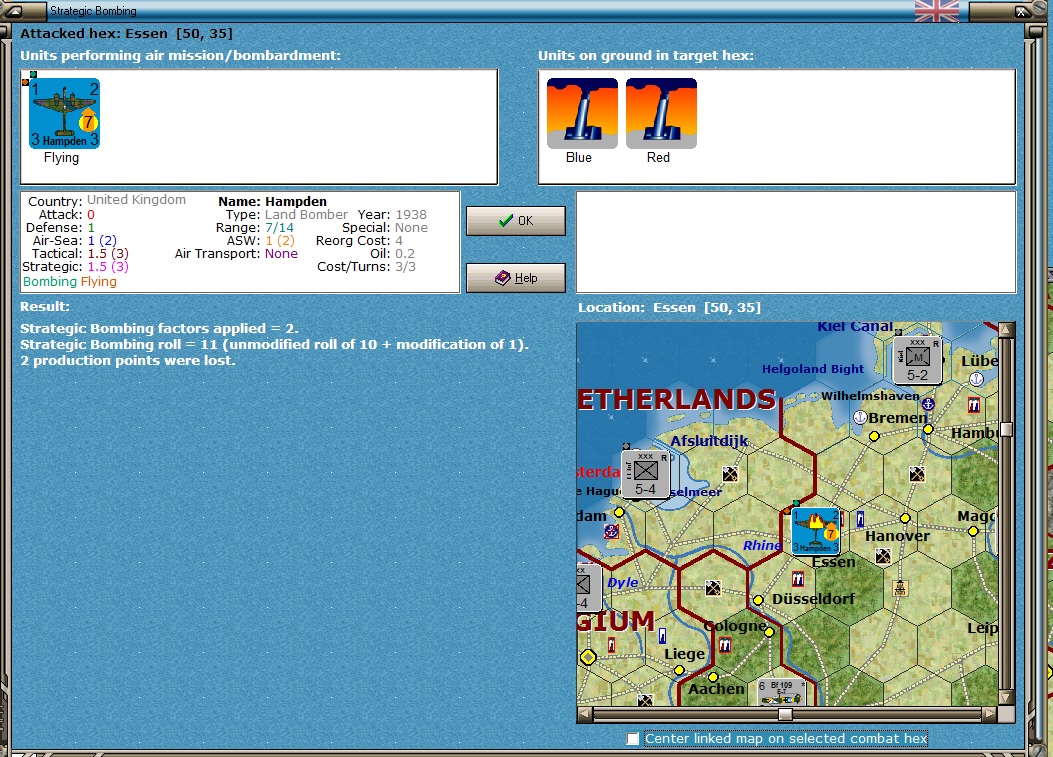Screen dimensions: 1053x757
Task: Click the 5-4 infantry corps counter in Netherlands
Action: coord(645,474)
